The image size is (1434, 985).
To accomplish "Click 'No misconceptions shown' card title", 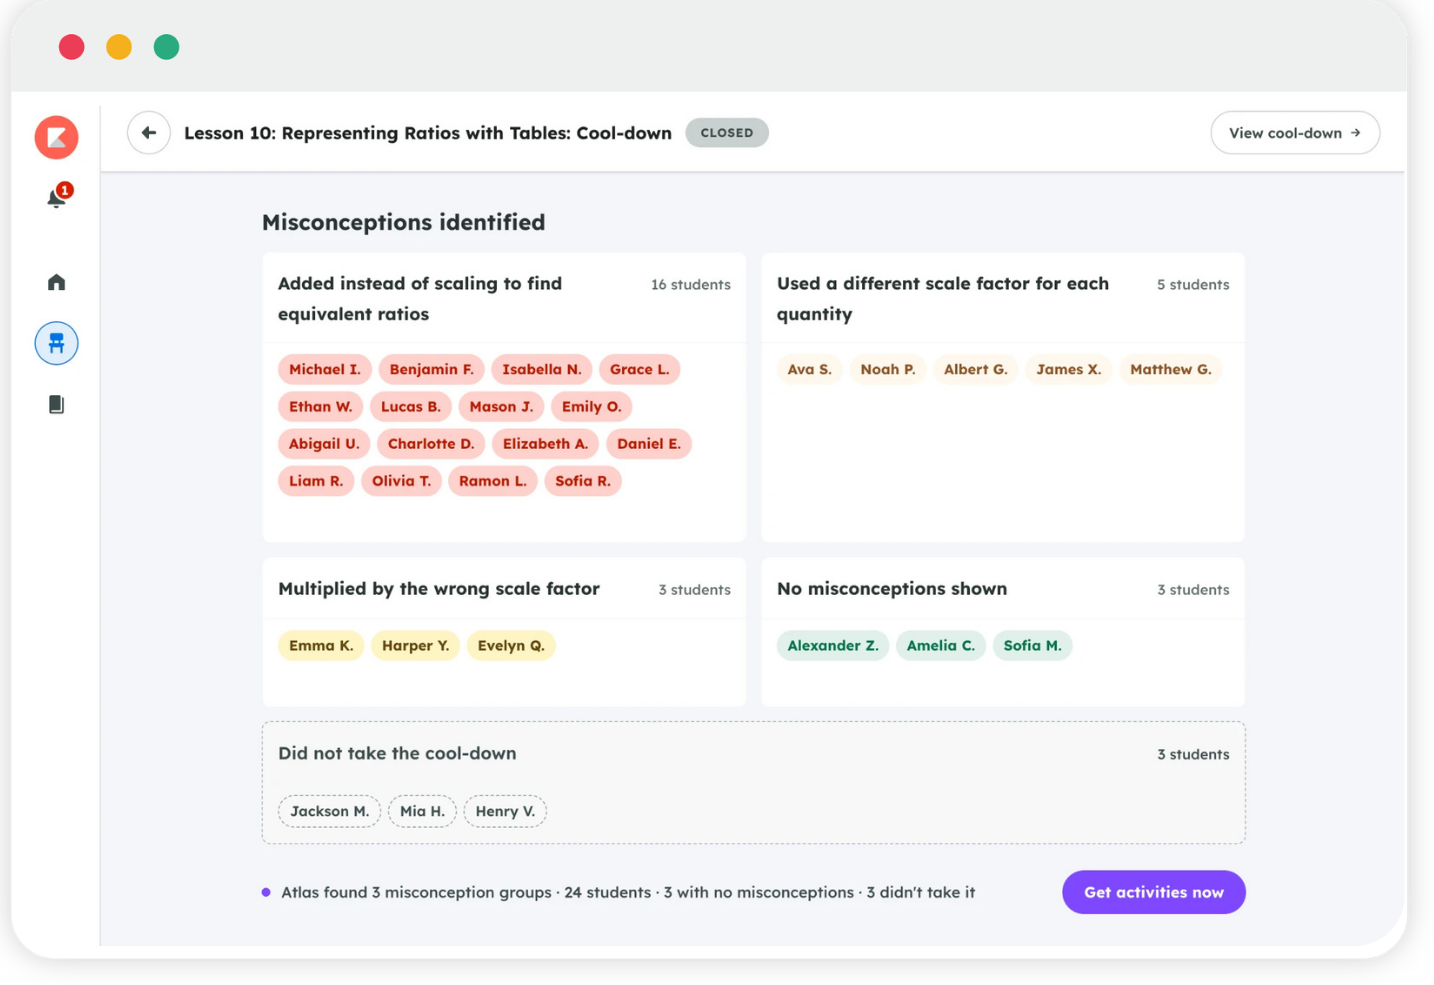I will pos(892,588).
